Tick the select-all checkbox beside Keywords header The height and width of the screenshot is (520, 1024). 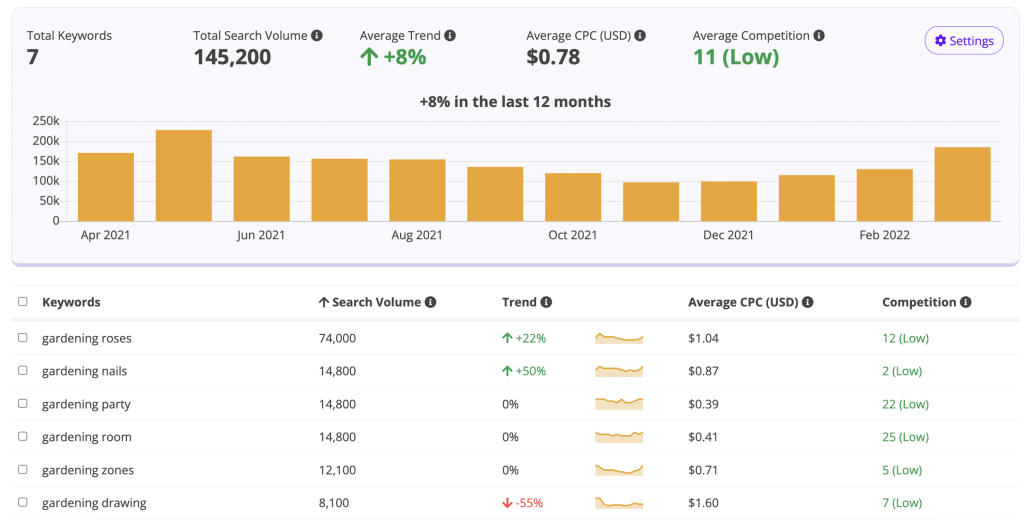(23, 302)
